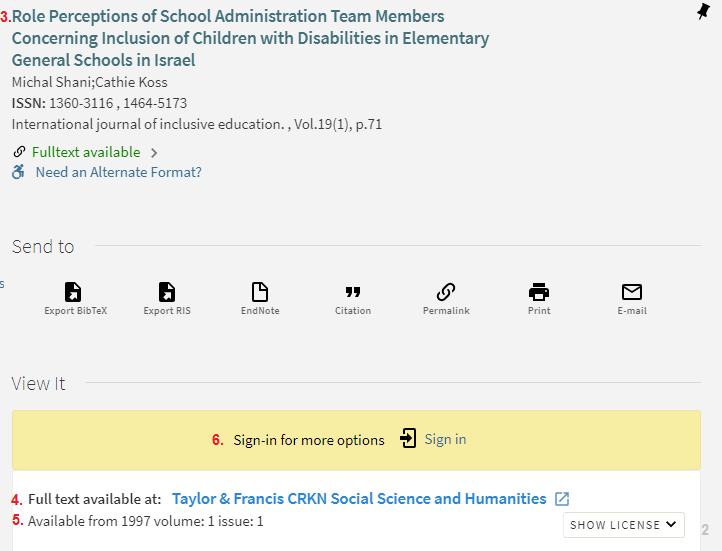
Task: Open Need an Alternate Format? link
Action: 119,172
